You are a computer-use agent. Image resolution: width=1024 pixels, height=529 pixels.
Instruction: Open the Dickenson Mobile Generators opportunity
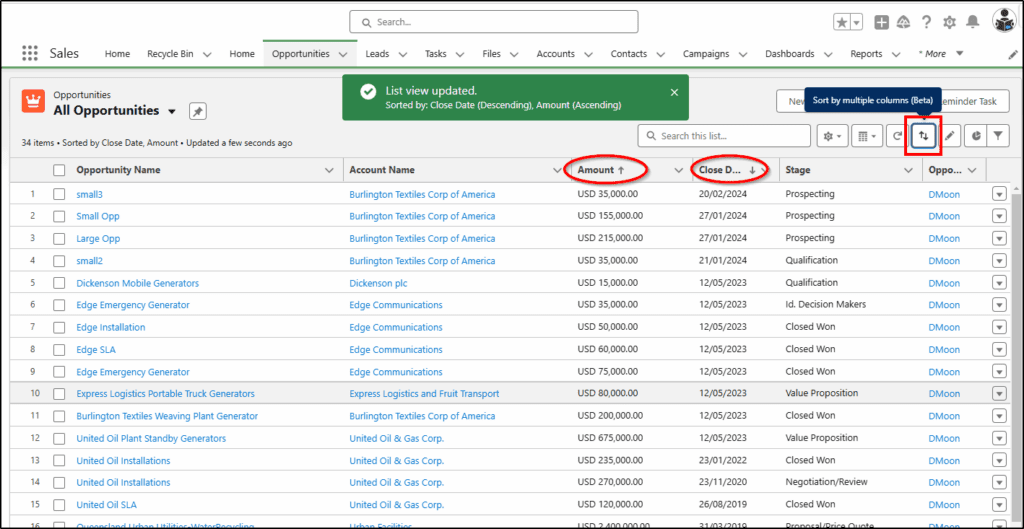click(138, 283)
